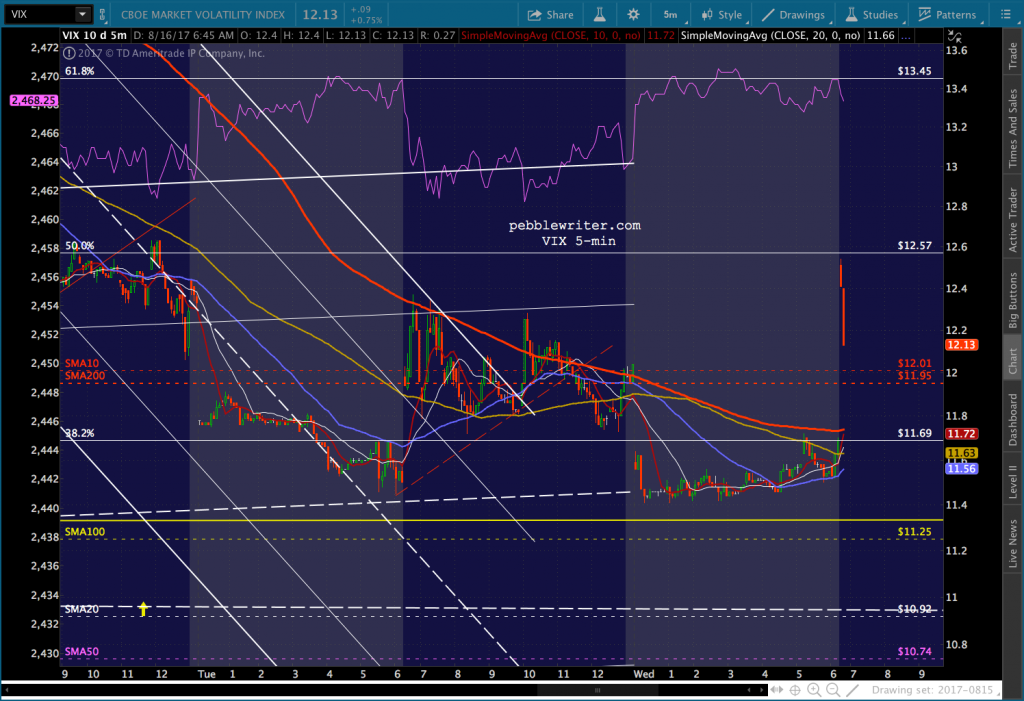Click the Share button

pos(551,14)
